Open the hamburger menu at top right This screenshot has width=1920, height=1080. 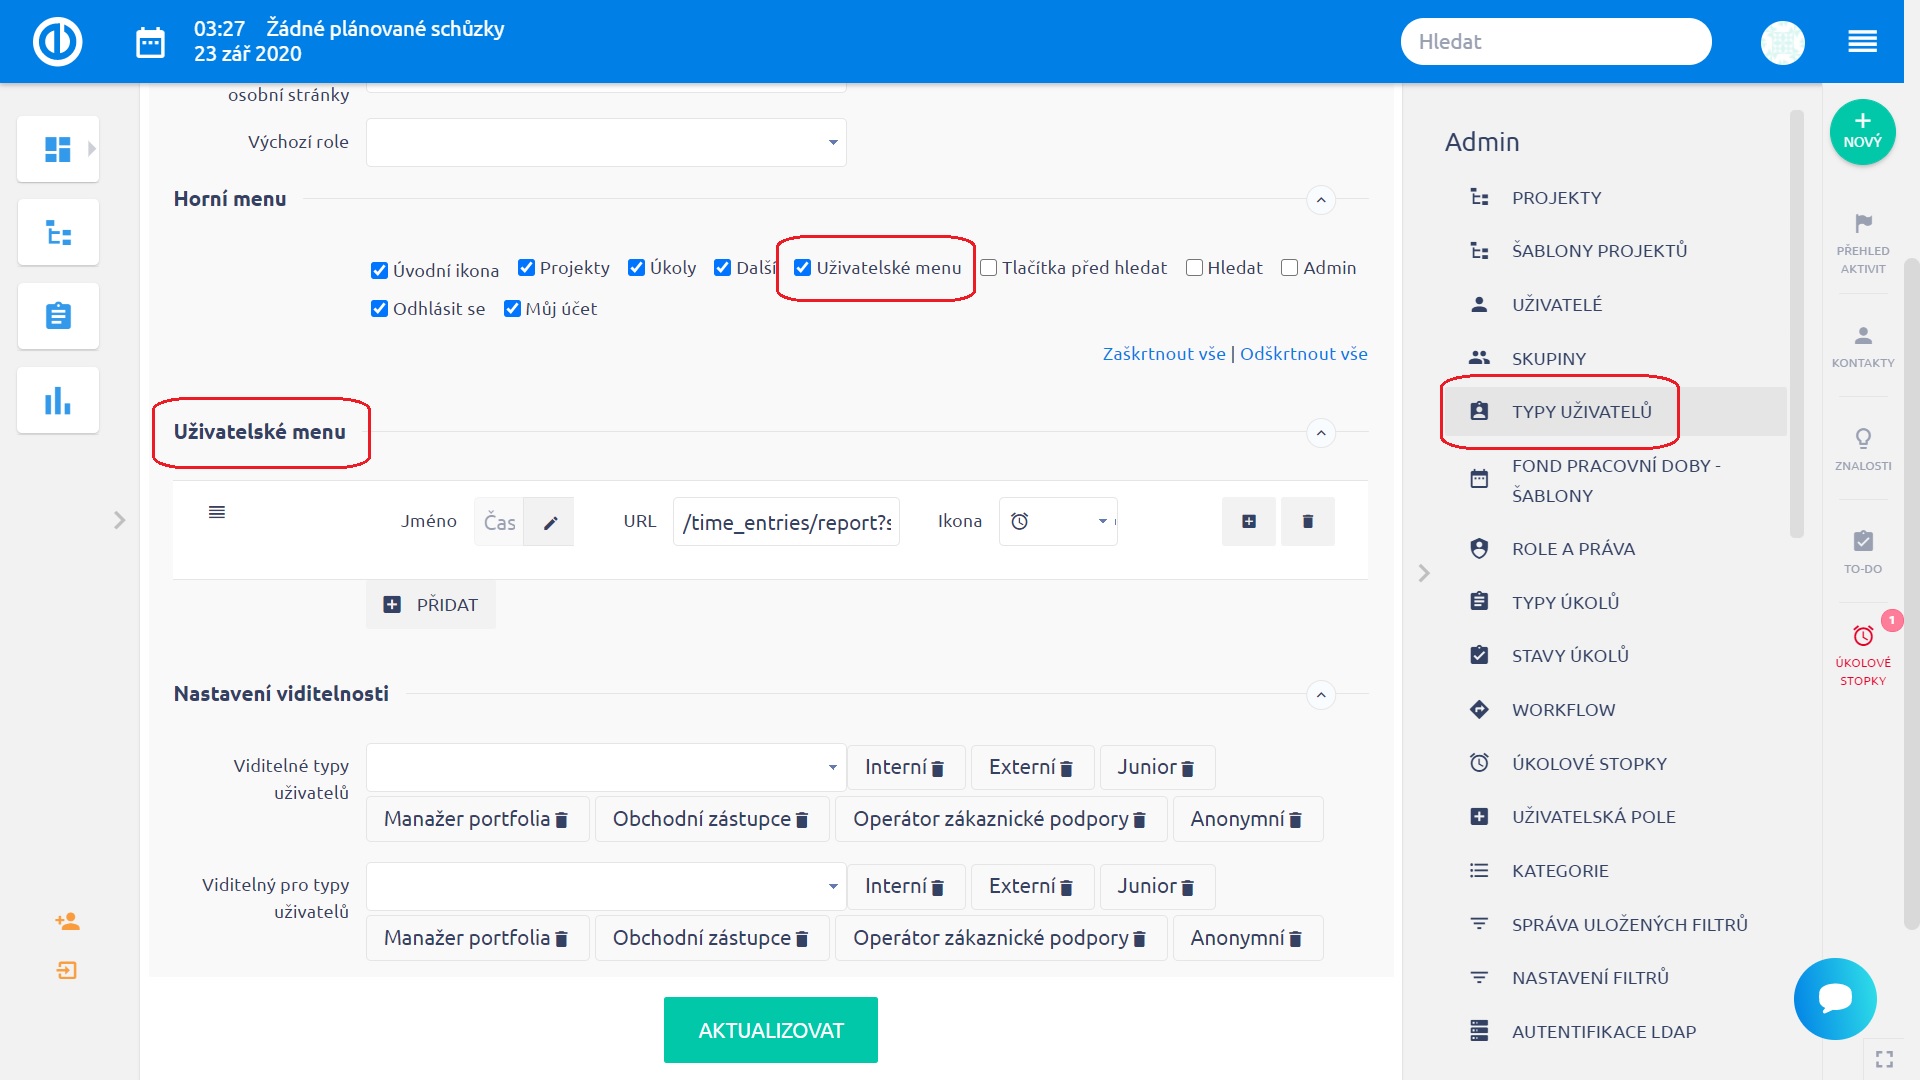pyautogui.click(x=1862, y=42)
